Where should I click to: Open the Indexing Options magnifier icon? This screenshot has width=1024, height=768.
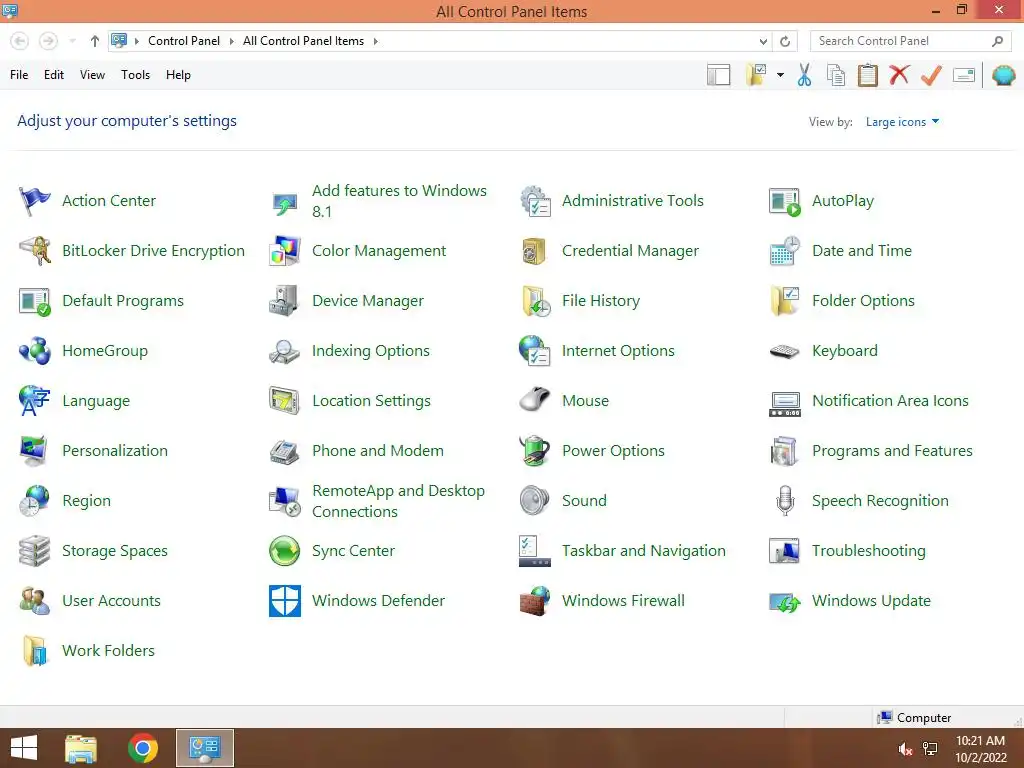[x=285, y=351]
